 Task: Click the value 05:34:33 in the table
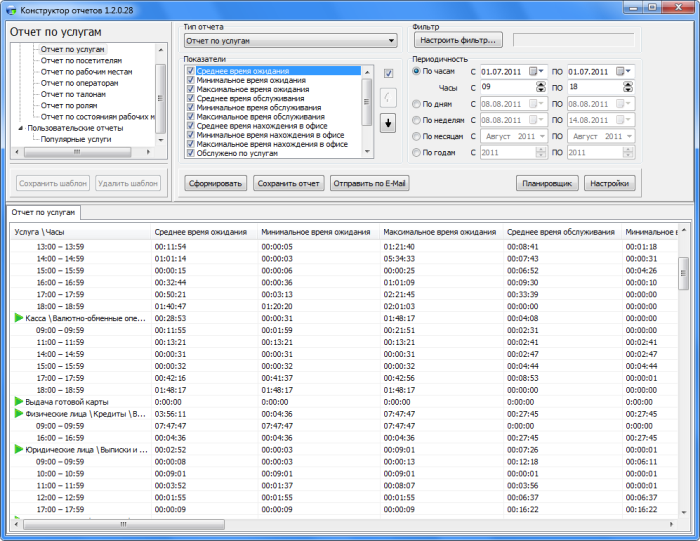399,258
